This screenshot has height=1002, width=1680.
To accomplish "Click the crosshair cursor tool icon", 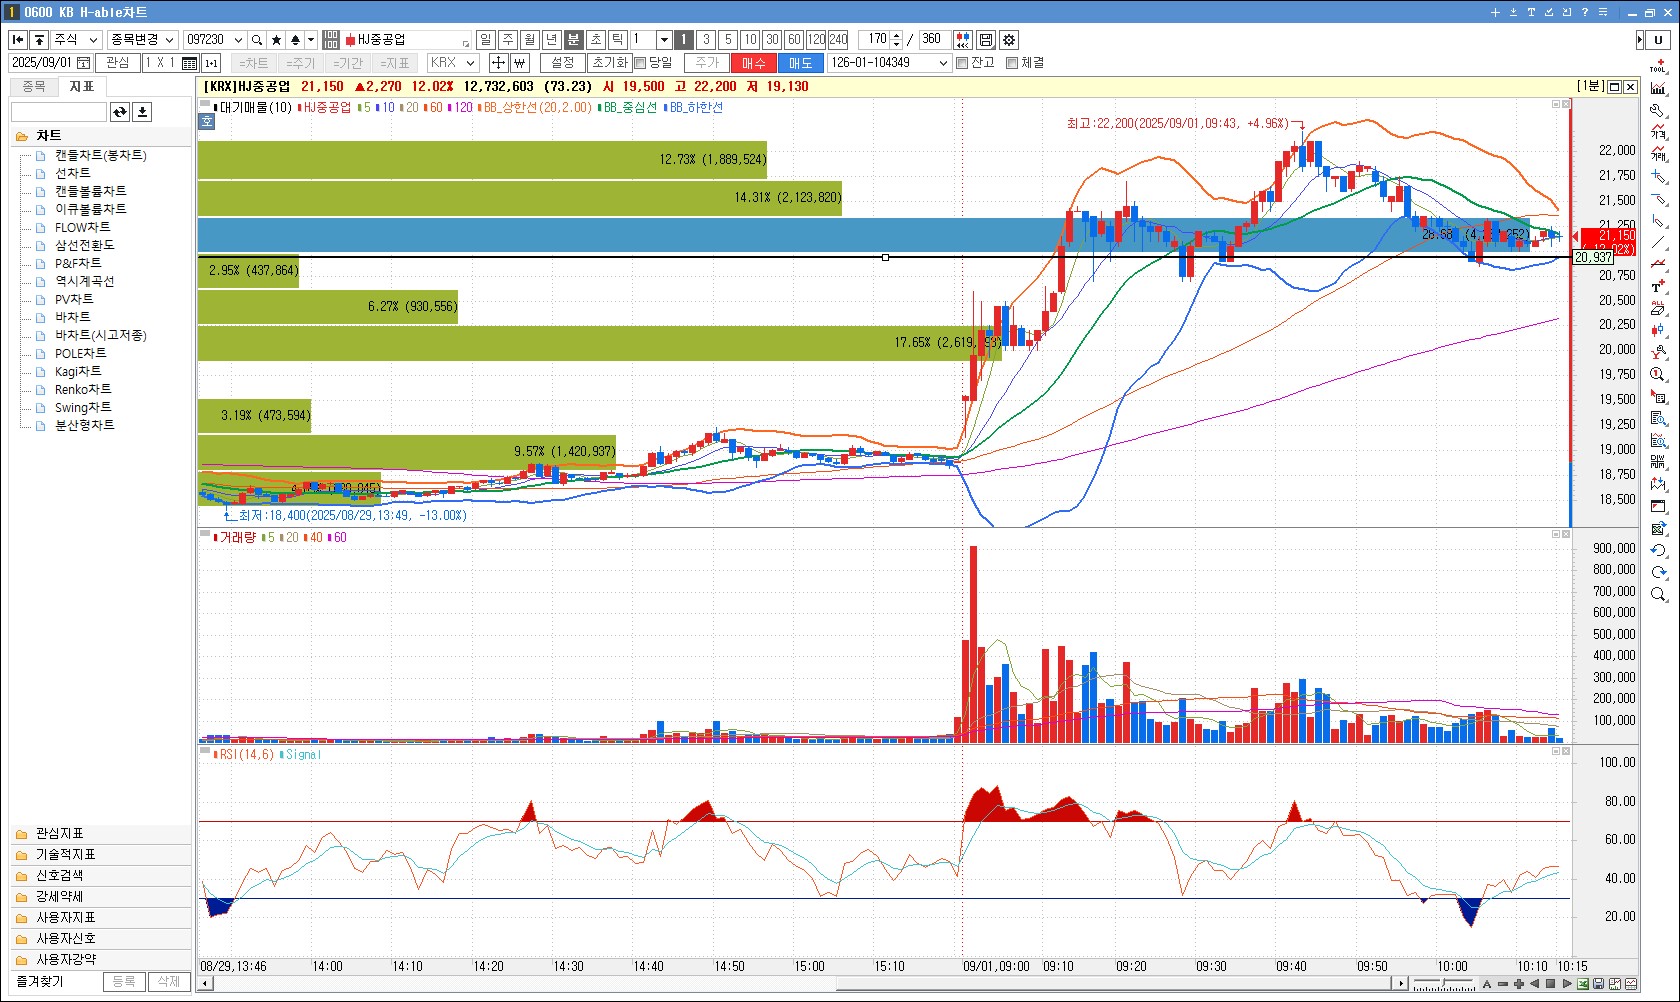I will click(x=498, y=63).
